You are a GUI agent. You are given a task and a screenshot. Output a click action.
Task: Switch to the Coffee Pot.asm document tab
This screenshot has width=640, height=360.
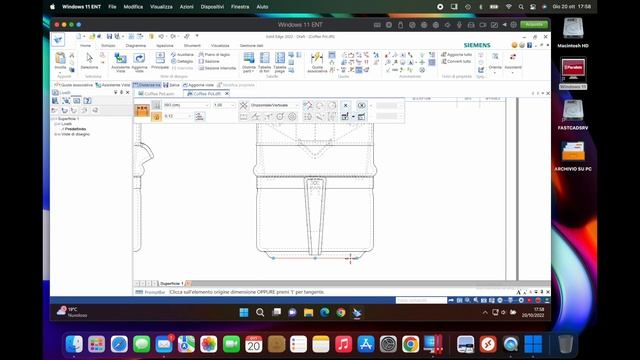click(x=156, y=93)
